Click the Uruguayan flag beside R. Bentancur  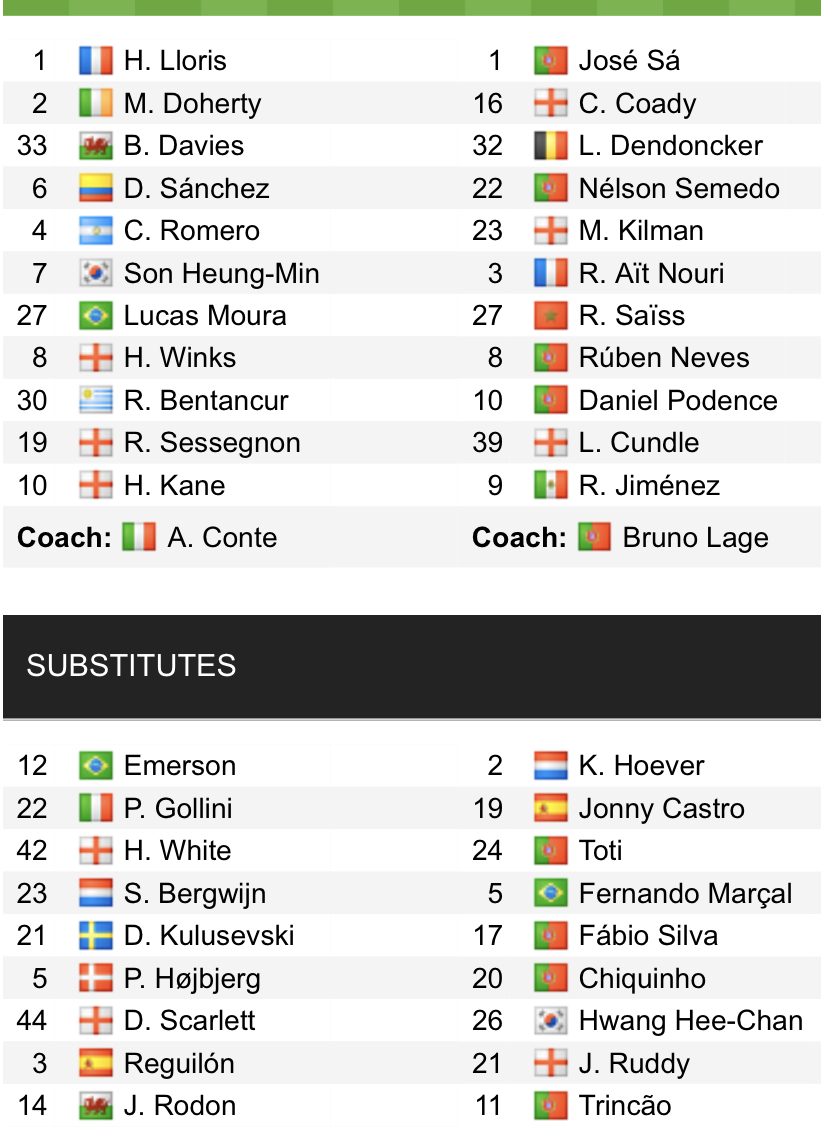[96, 401]
